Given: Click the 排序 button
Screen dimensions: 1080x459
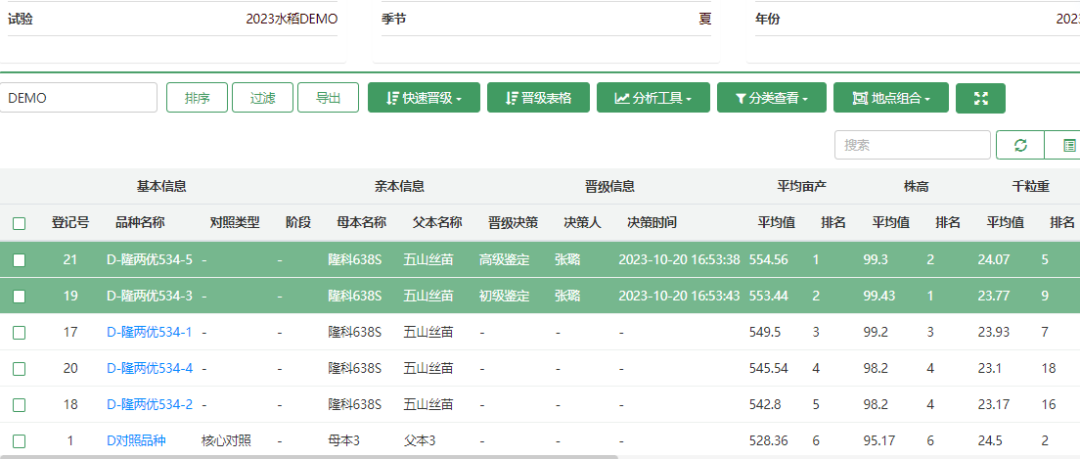Looking at the screenshot, I should point(197,98).
